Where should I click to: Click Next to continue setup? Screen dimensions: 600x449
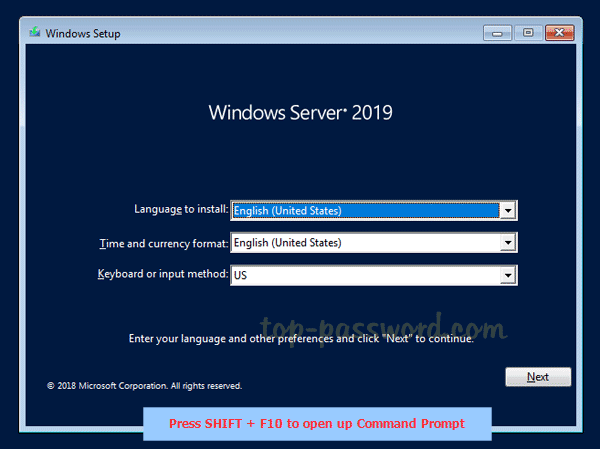tap(538, 377)
